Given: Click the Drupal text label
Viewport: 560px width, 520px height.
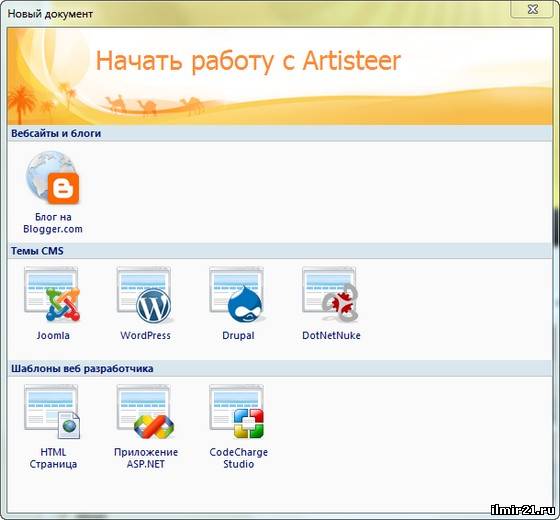Looking at the screenshot, I should point(238,335).
